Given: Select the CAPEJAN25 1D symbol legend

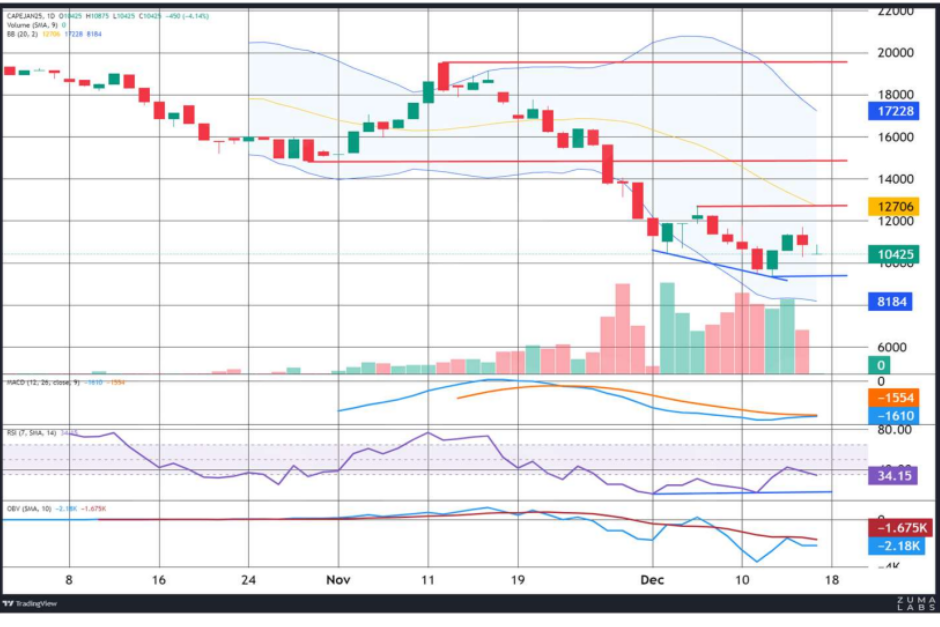Looking at the screenshot, I should click(108, 16).
